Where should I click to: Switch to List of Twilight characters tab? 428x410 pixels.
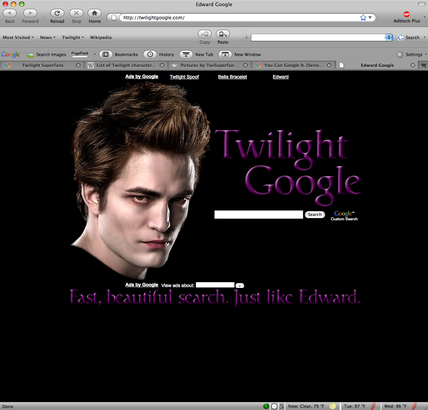(x=125, y=65)
